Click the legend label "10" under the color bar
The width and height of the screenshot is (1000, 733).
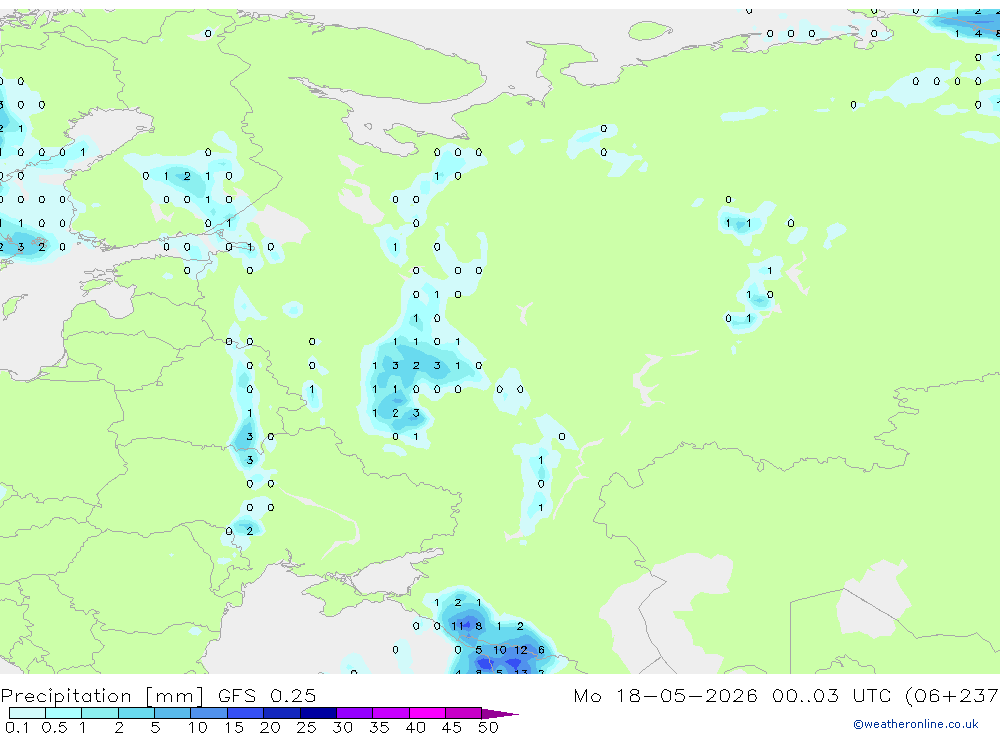(x=197, y=727)
